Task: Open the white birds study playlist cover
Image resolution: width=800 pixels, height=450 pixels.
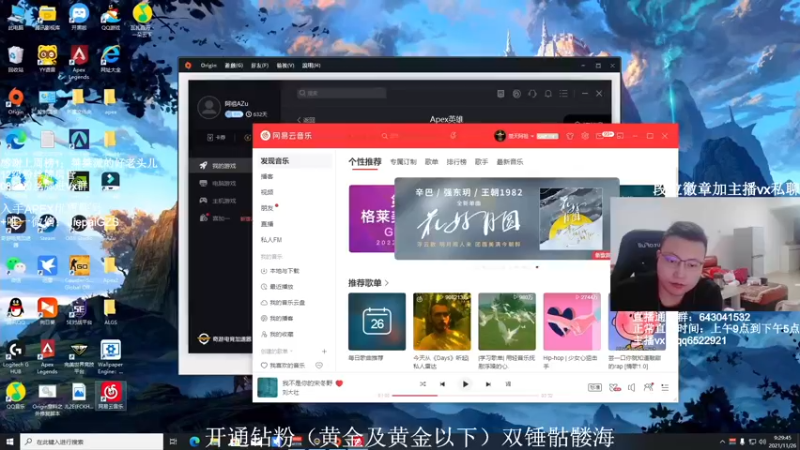Action: (507, 321)
